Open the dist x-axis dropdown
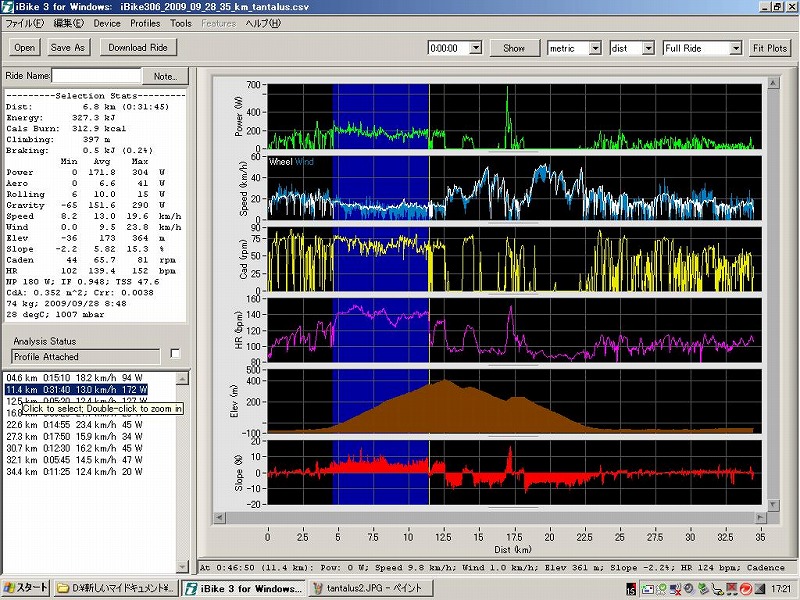Screen dimensions: 800x600 point(647,48)
